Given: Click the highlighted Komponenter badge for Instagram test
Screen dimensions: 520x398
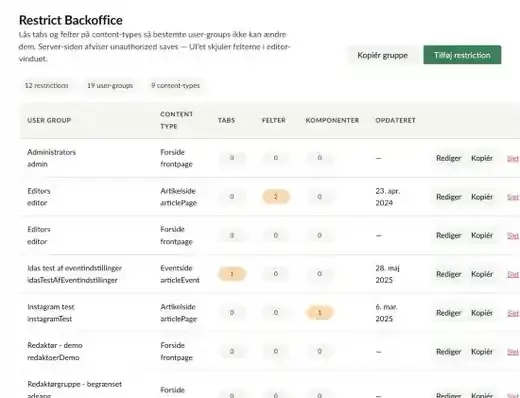Looking at the screenshot, I should [319, 313].
